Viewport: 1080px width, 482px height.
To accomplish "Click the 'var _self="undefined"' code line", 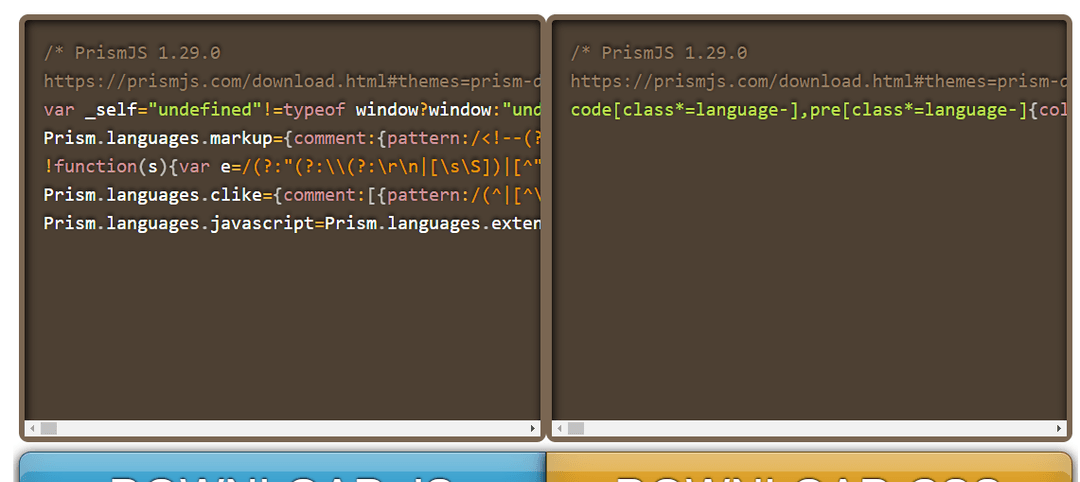I will 292,109.
